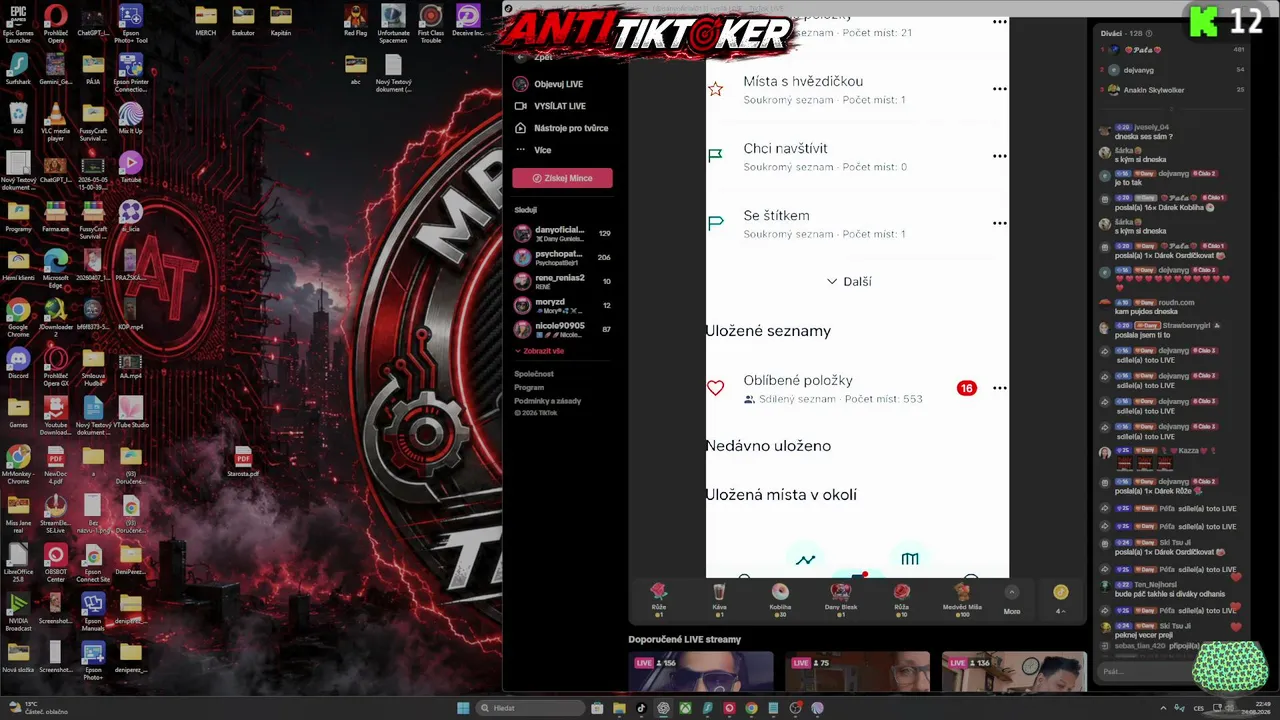This screenshot has height=720, width=1280.
Task: Open options for Oblíbené položky list
Action: pyautogui.click(x=999, y=388)
